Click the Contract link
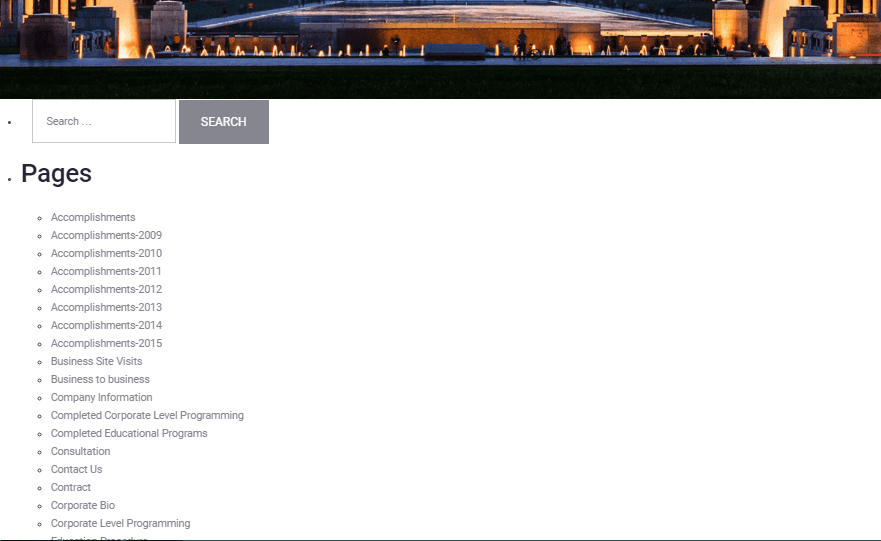The width and height of the screenshot is (881, 541). pyautogui.click(x=70, y=487)
